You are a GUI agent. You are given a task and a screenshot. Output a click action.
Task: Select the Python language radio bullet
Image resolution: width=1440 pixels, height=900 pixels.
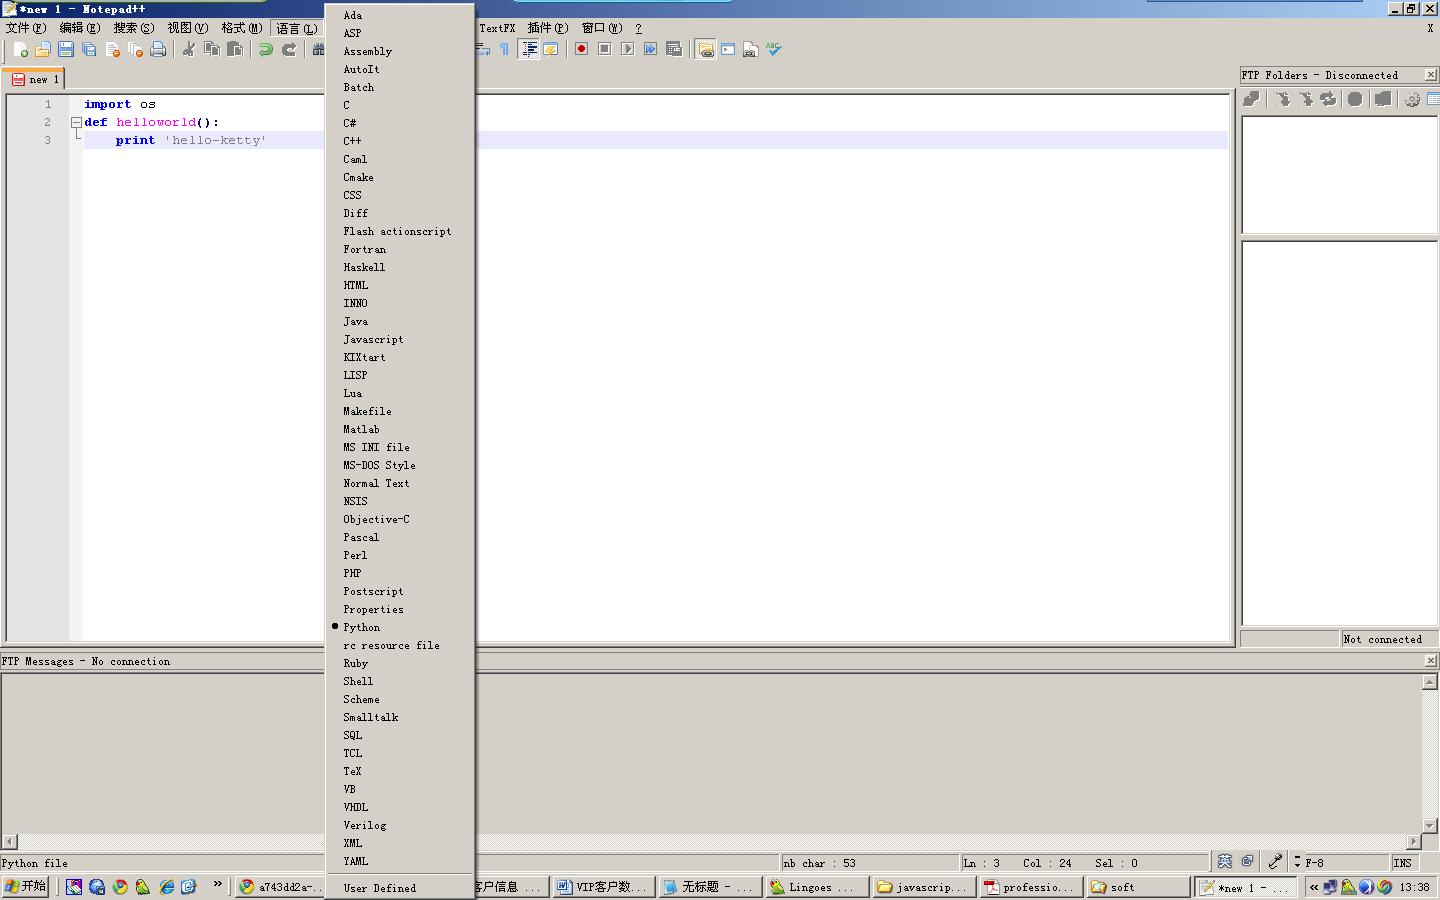click(334, 627)
